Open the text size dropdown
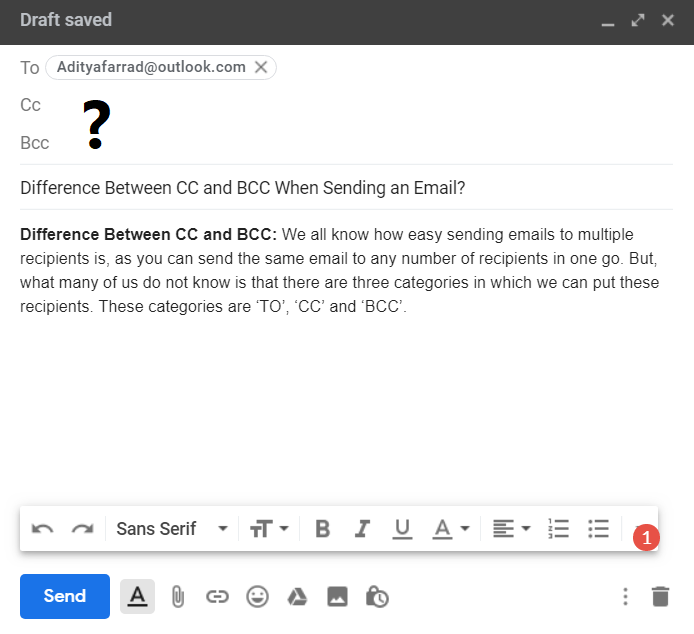 click(269, 528)
